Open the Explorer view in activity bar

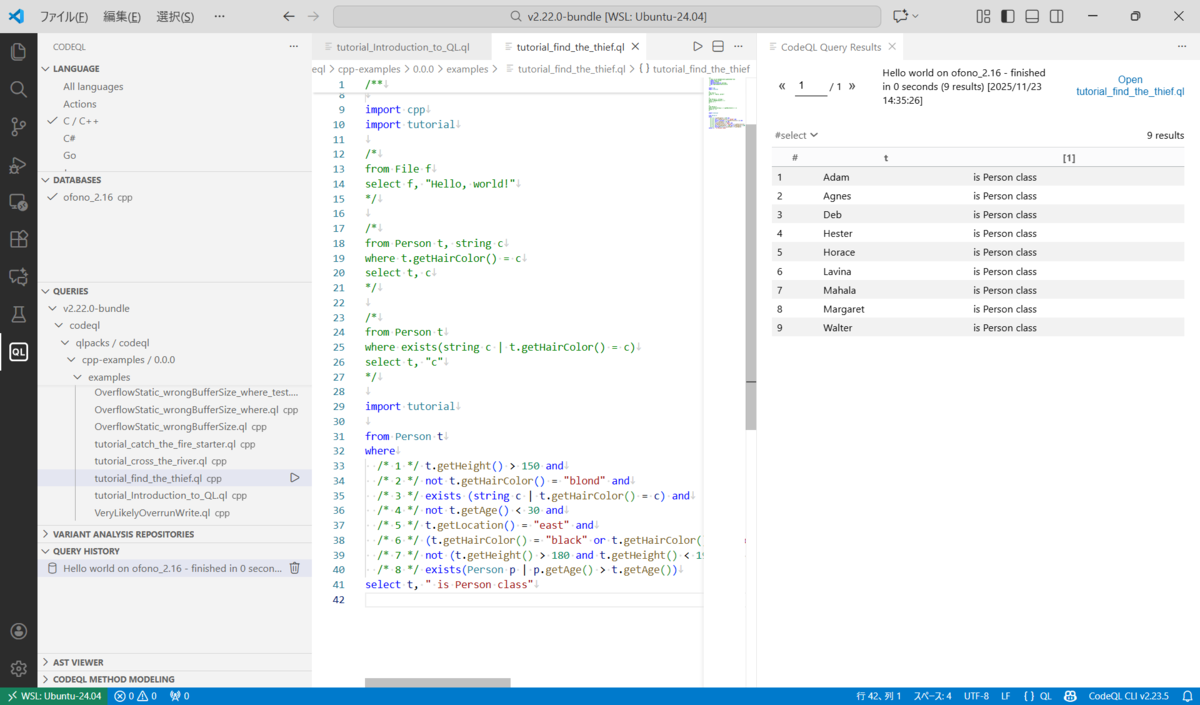pos(18,52)
